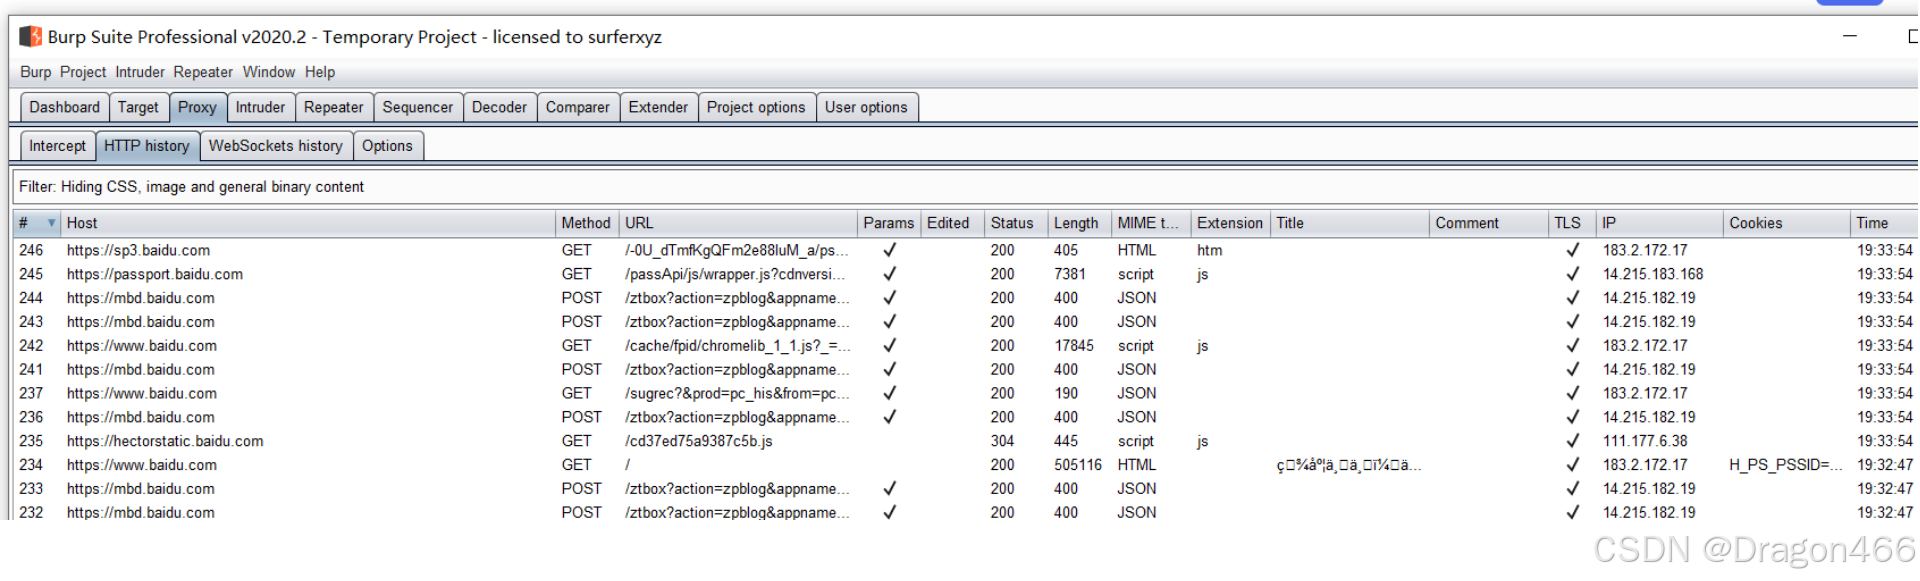The image size is (1920, 581).
Task: Select request number 236
Action: pyautogui.click(x=31, y=417)
